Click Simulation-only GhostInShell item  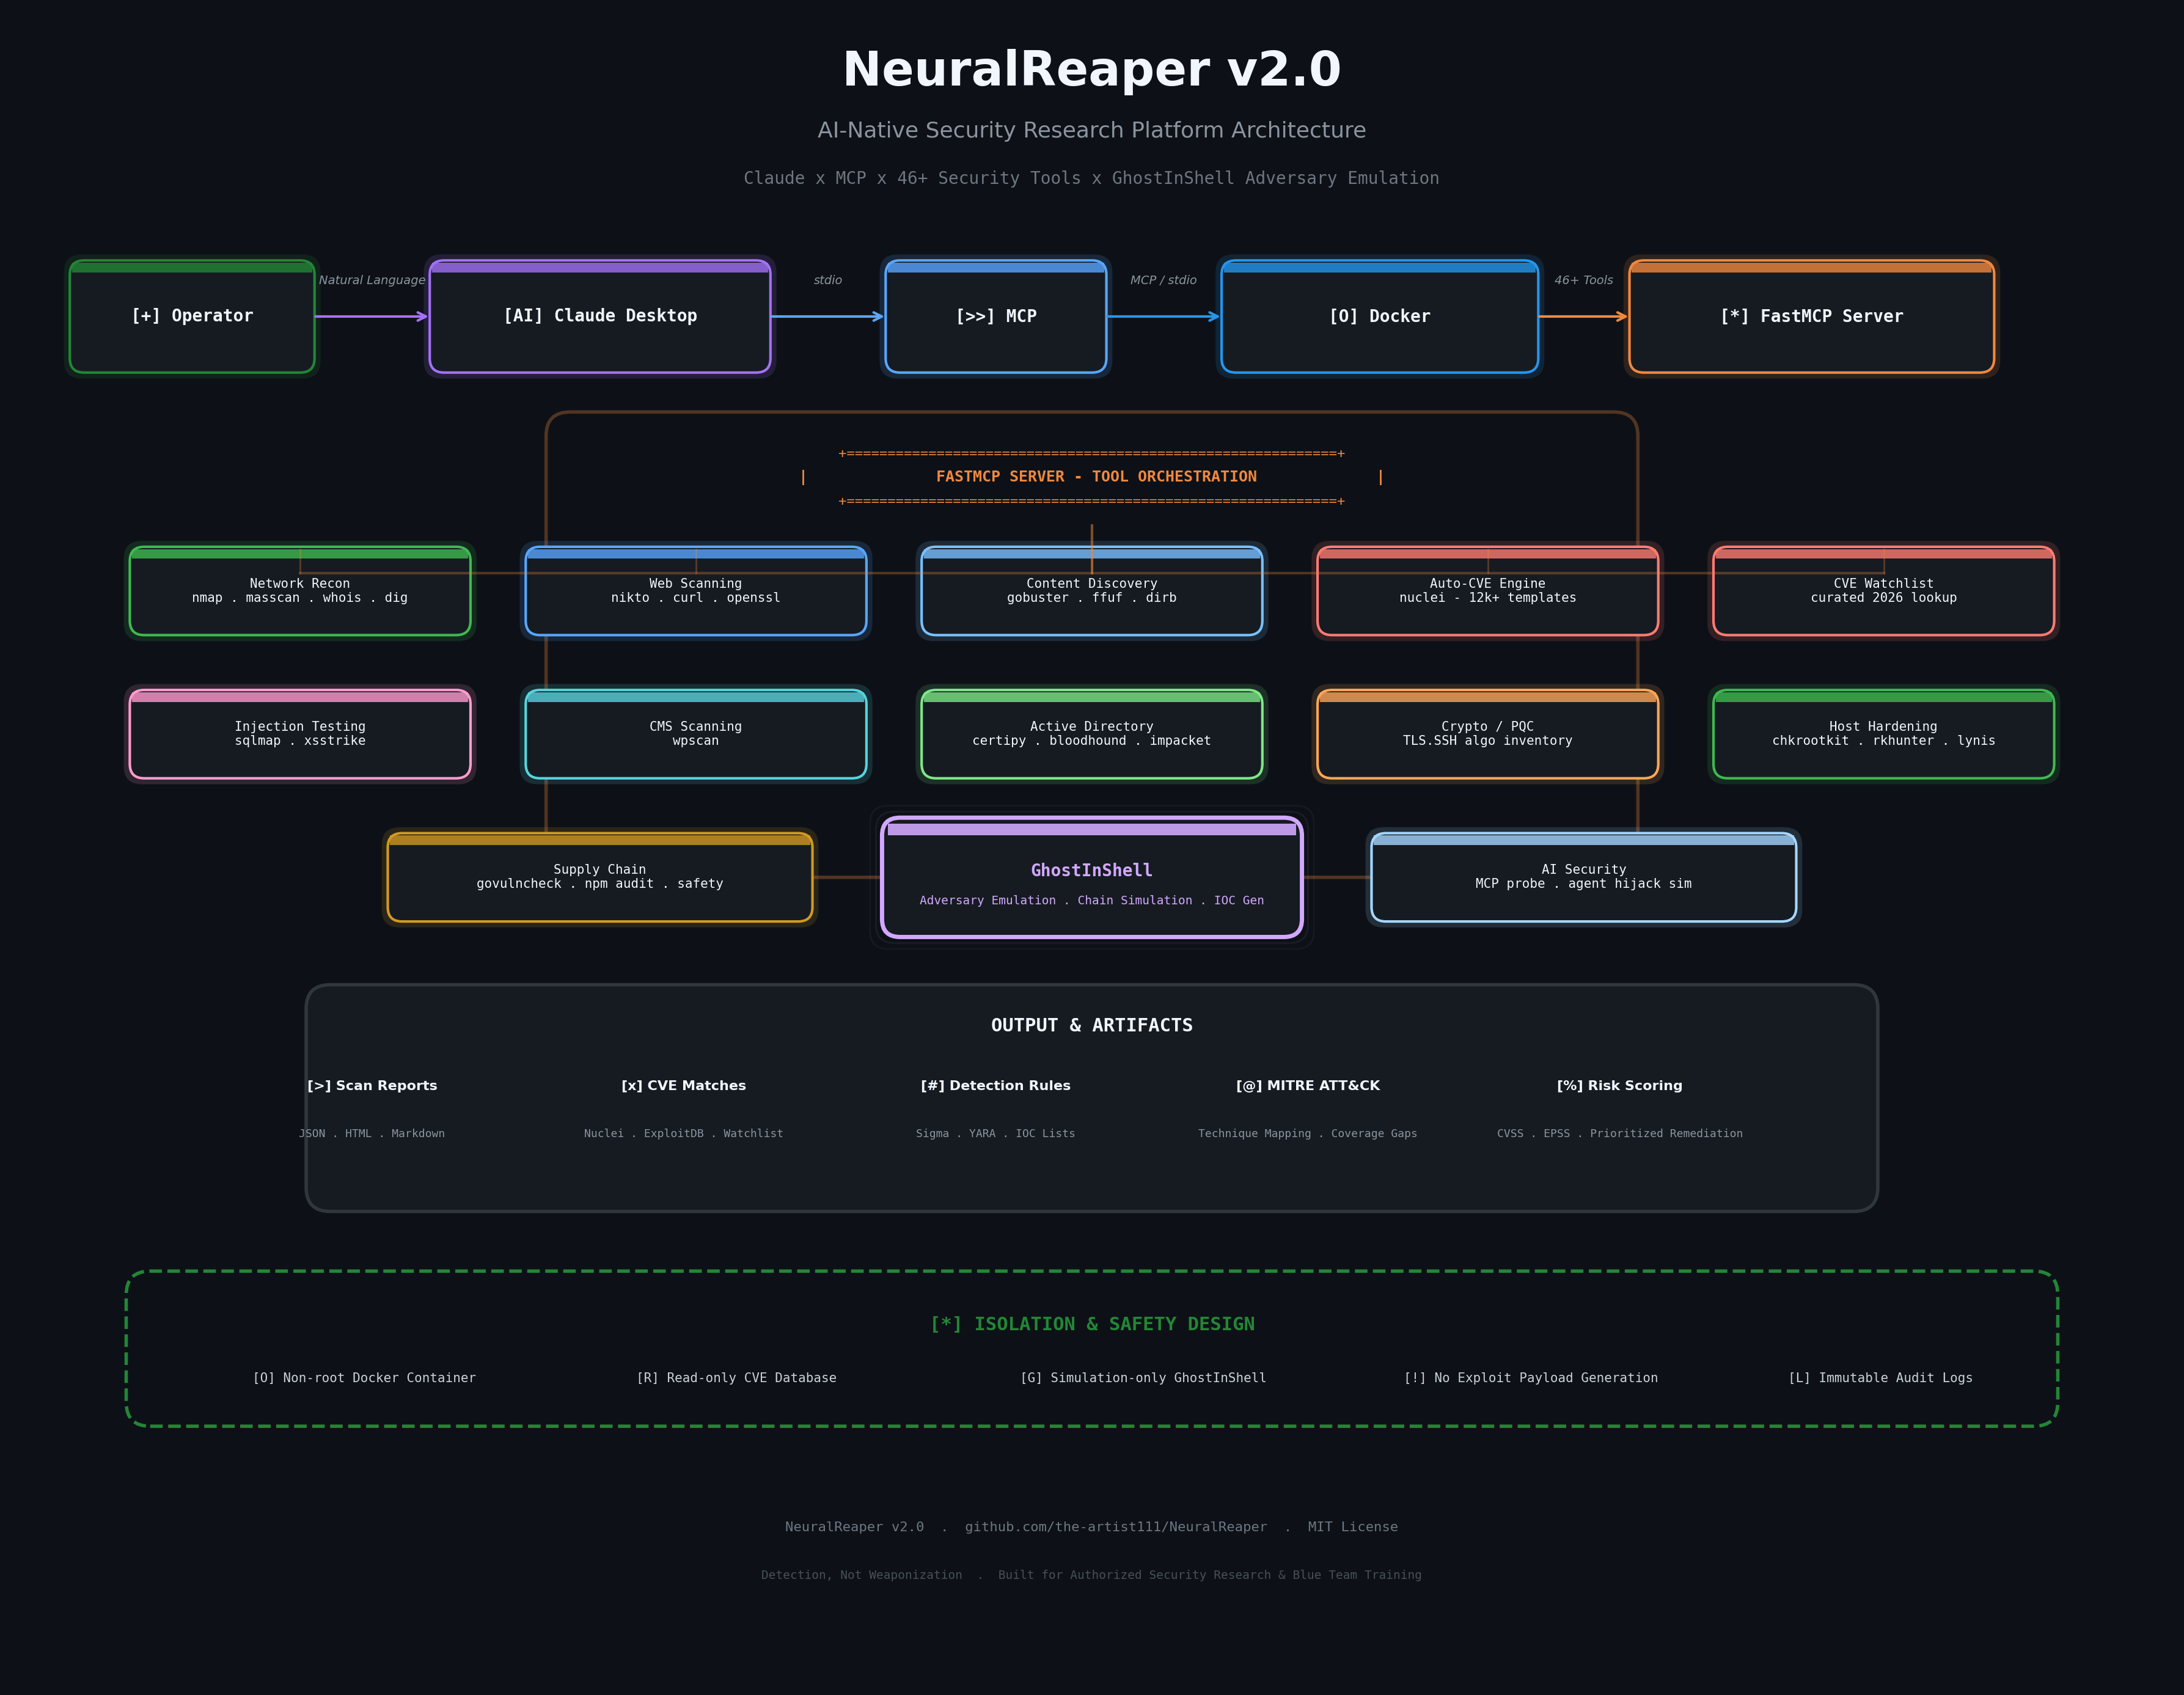(1143, 1378)
